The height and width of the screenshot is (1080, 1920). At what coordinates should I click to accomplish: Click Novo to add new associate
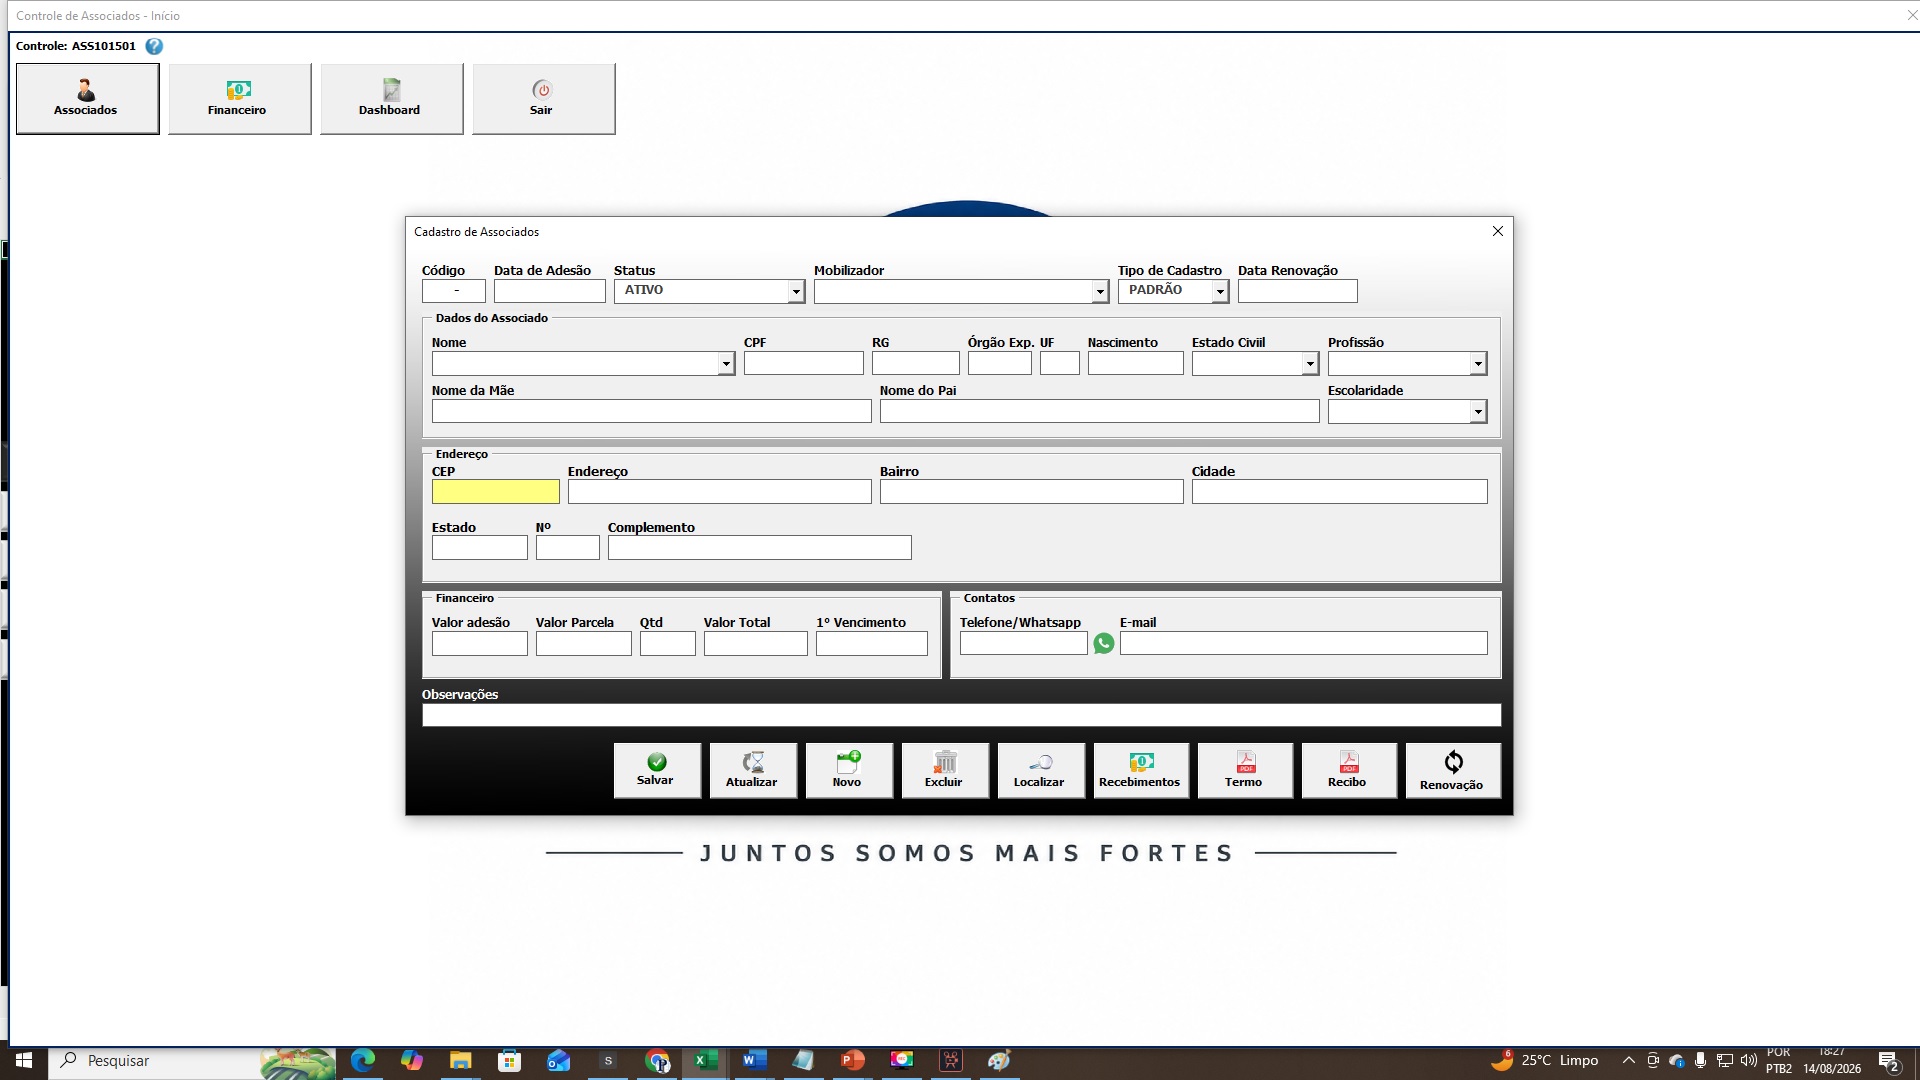[x=849, y=770]
